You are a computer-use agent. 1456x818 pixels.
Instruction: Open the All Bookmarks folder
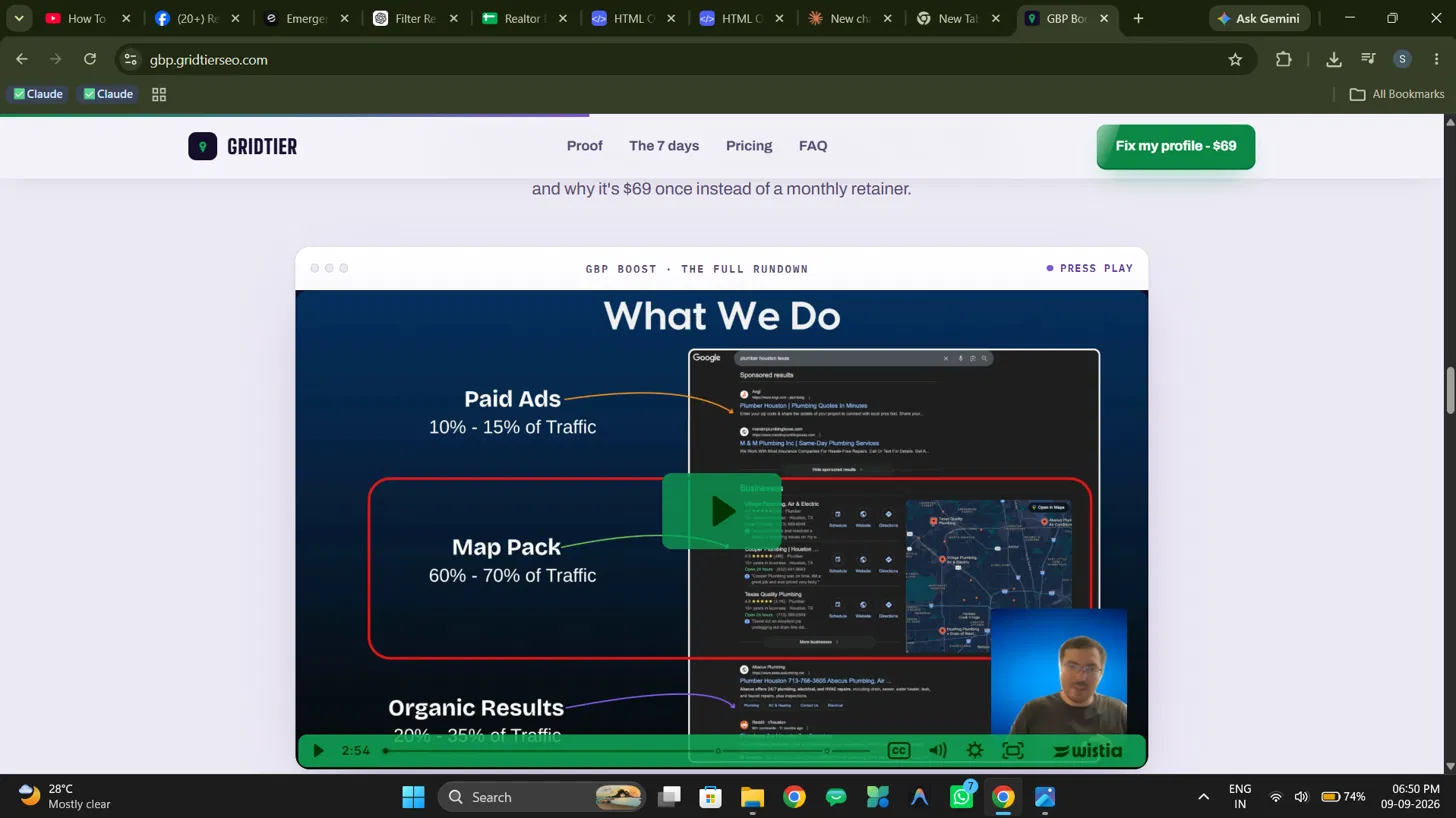click(x=1397, y=94)
